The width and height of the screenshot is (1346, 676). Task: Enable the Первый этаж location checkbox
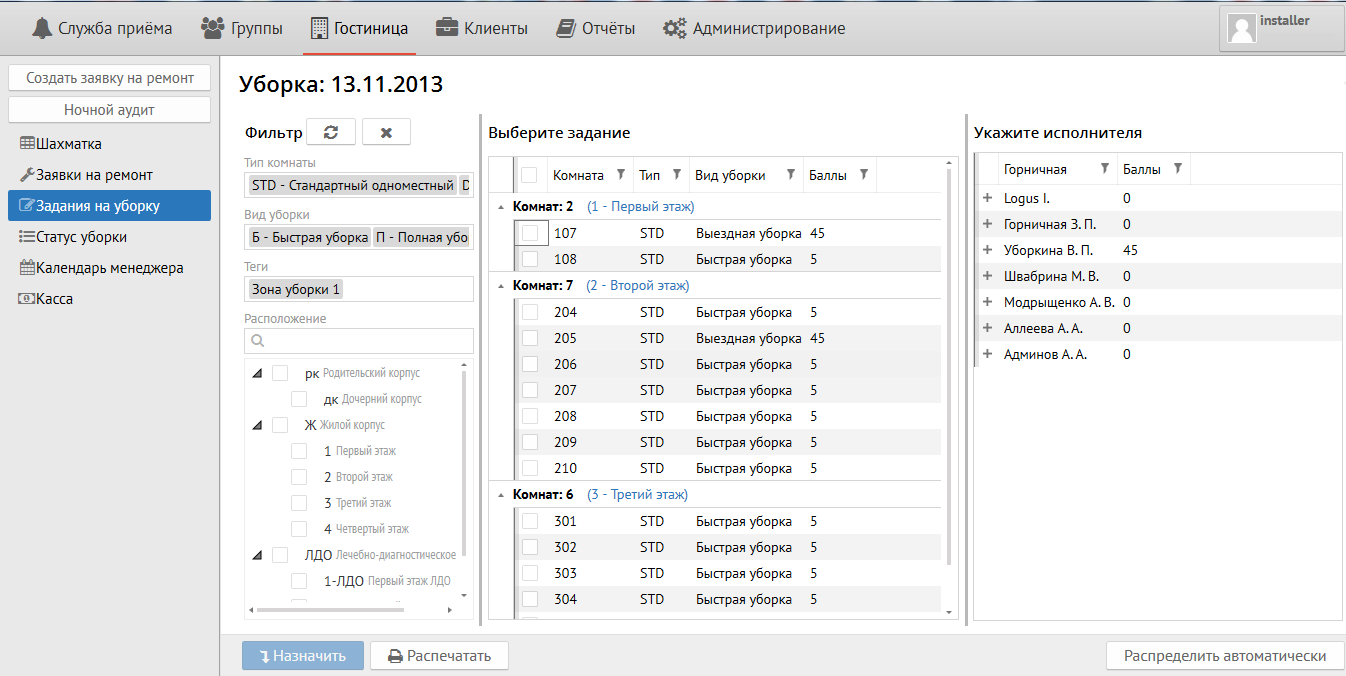[299, 451]
